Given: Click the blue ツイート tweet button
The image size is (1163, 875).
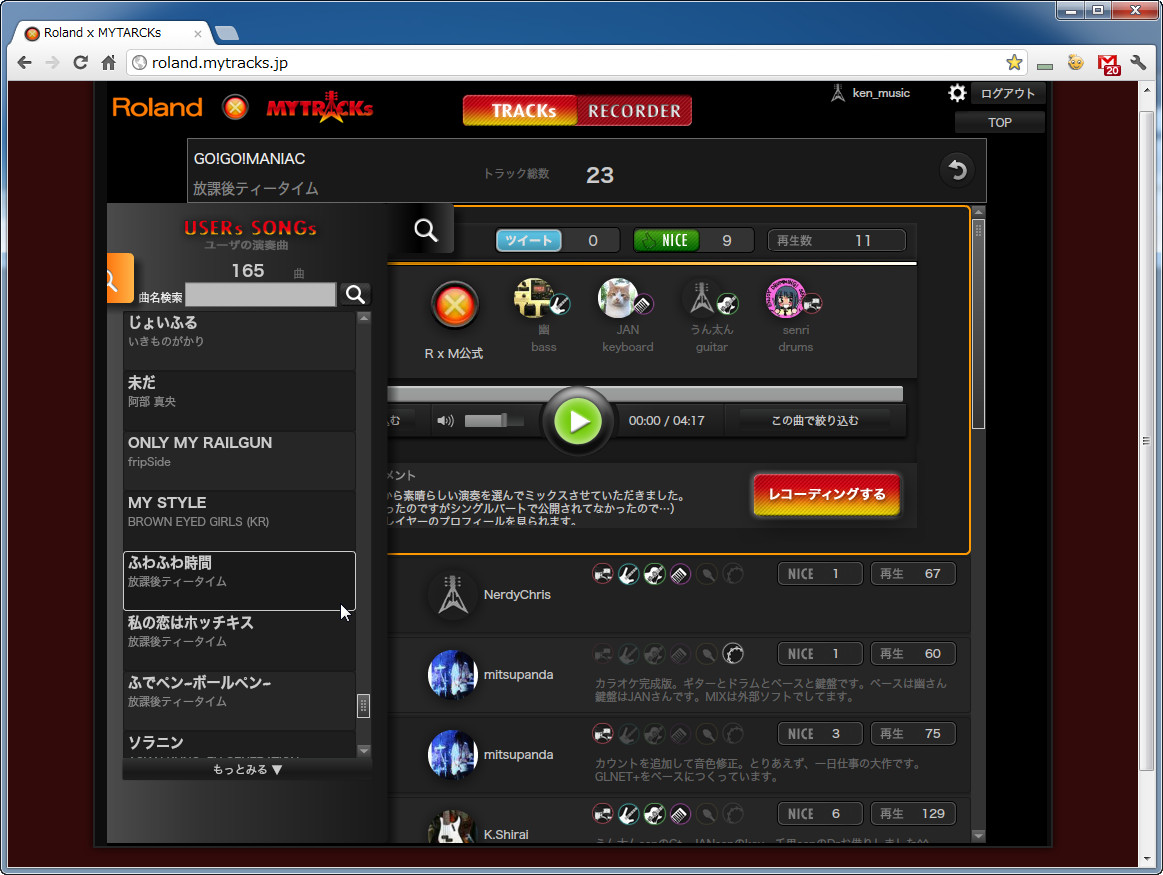Looking at the screenshot, I should pos(529,240).
